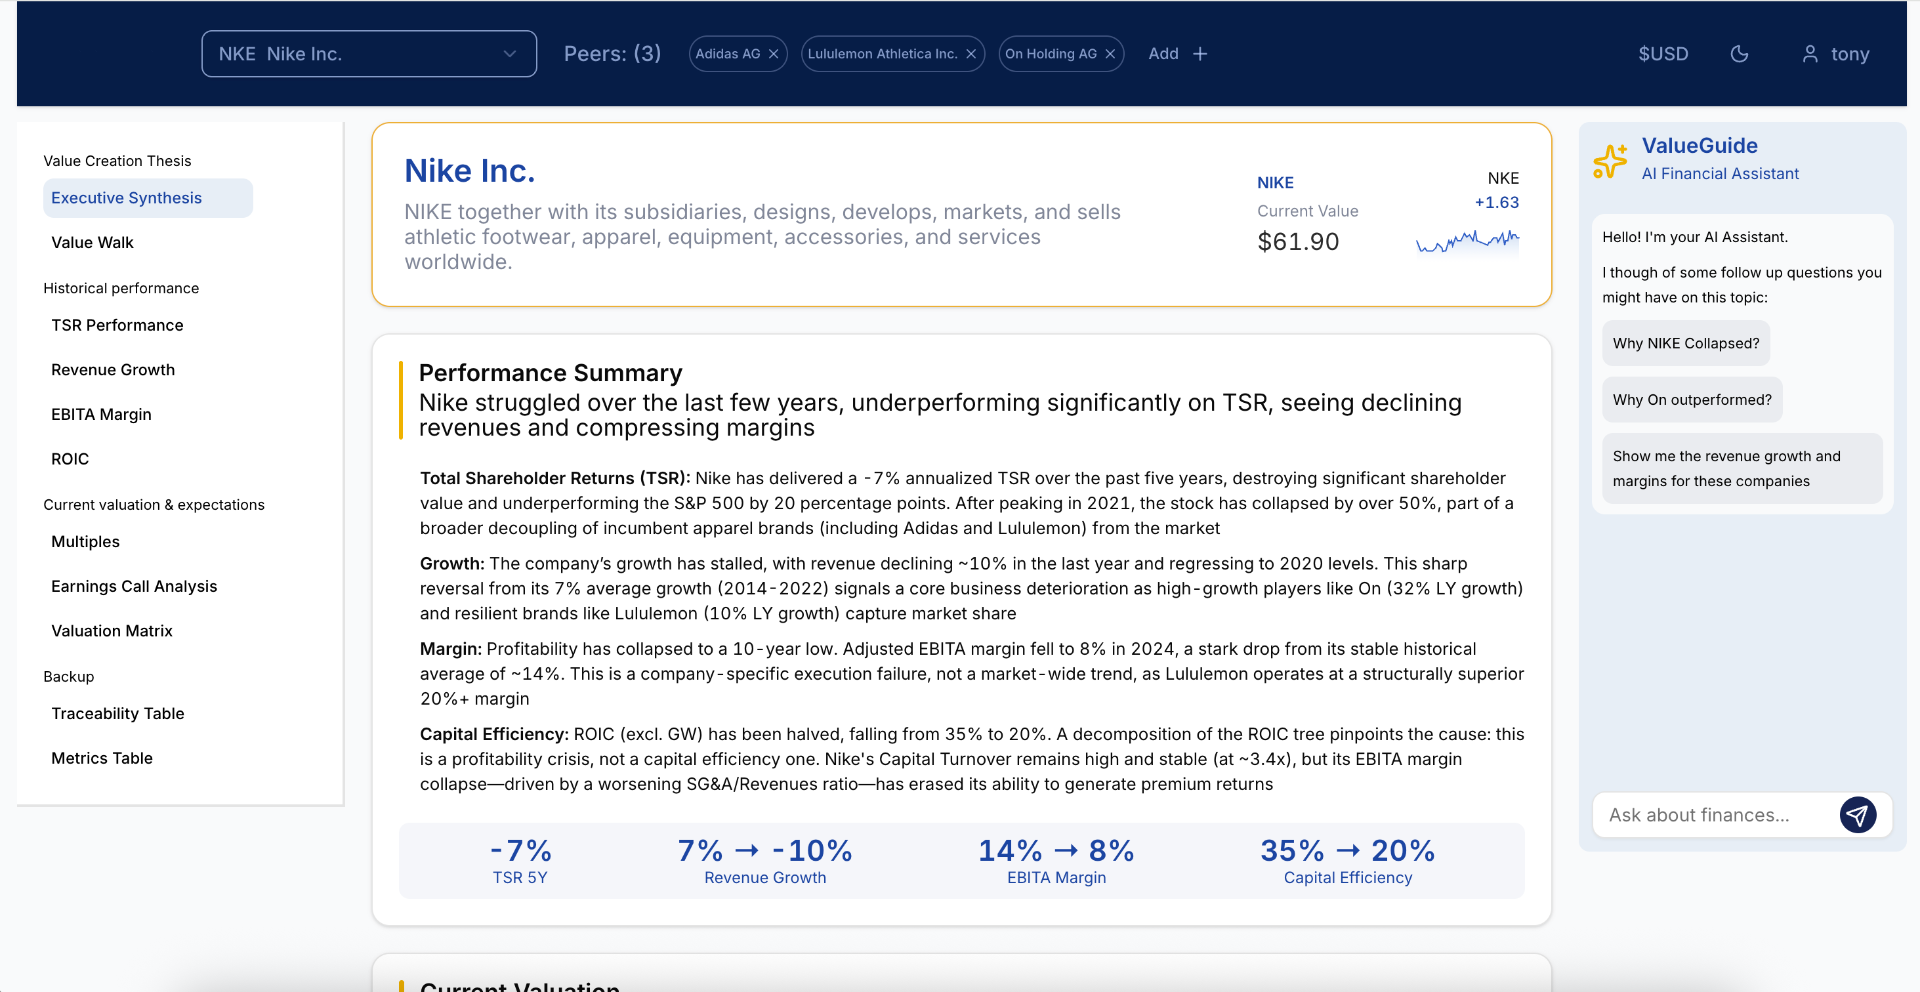Click the NKE stock sparkline chart

[1467, 241]
